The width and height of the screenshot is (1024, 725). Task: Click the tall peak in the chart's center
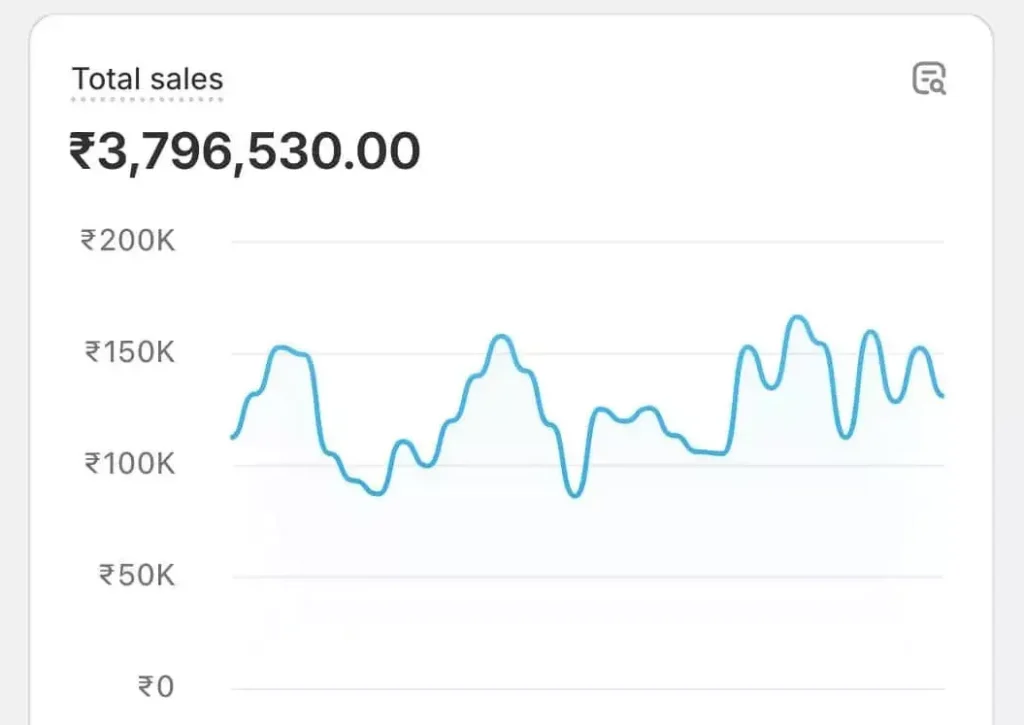coord(501,337)
